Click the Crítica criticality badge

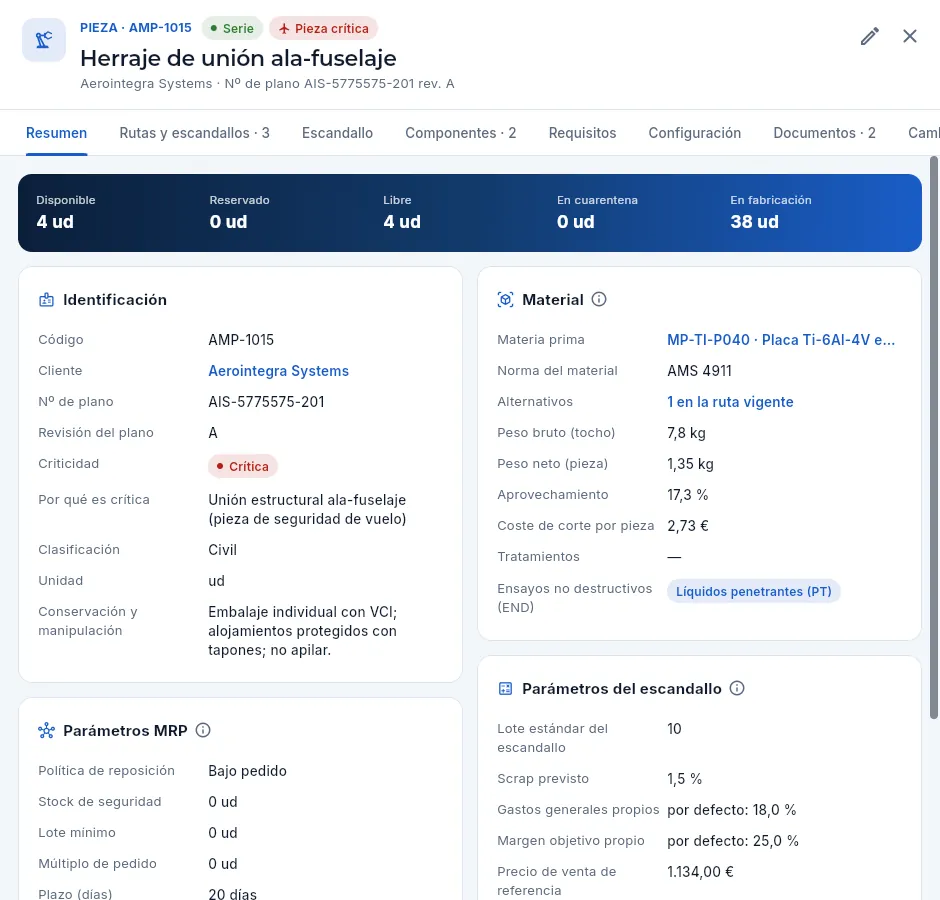[x=243, y=466]
